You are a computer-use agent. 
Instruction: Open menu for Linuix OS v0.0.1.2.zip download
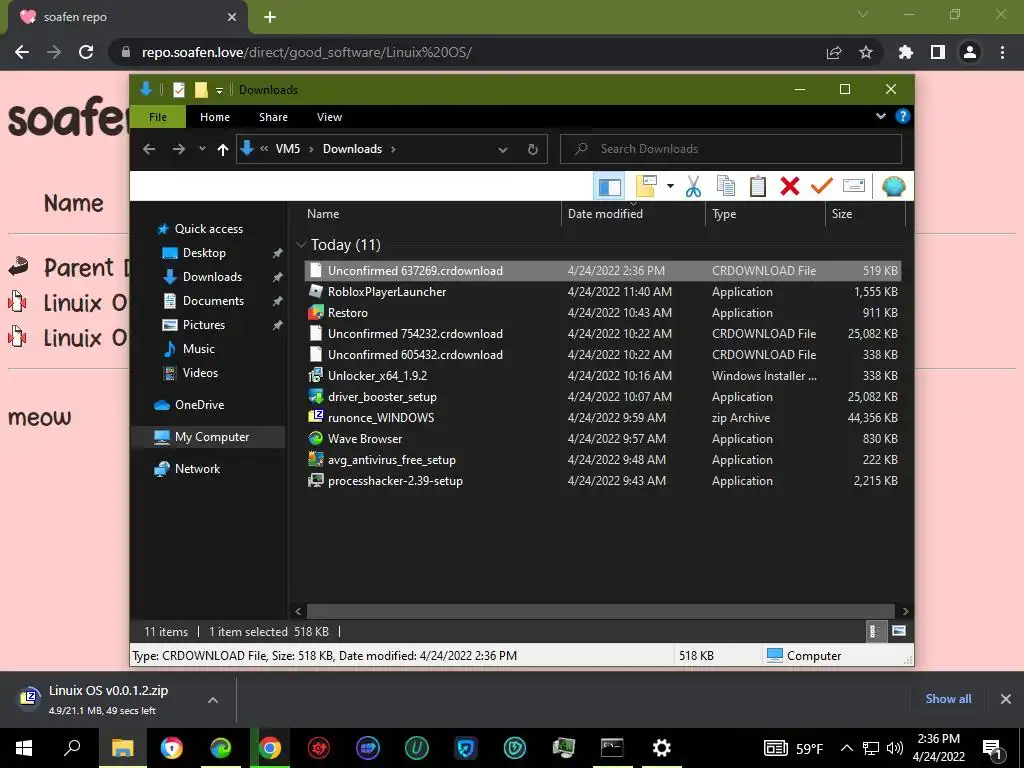(213, 699)
